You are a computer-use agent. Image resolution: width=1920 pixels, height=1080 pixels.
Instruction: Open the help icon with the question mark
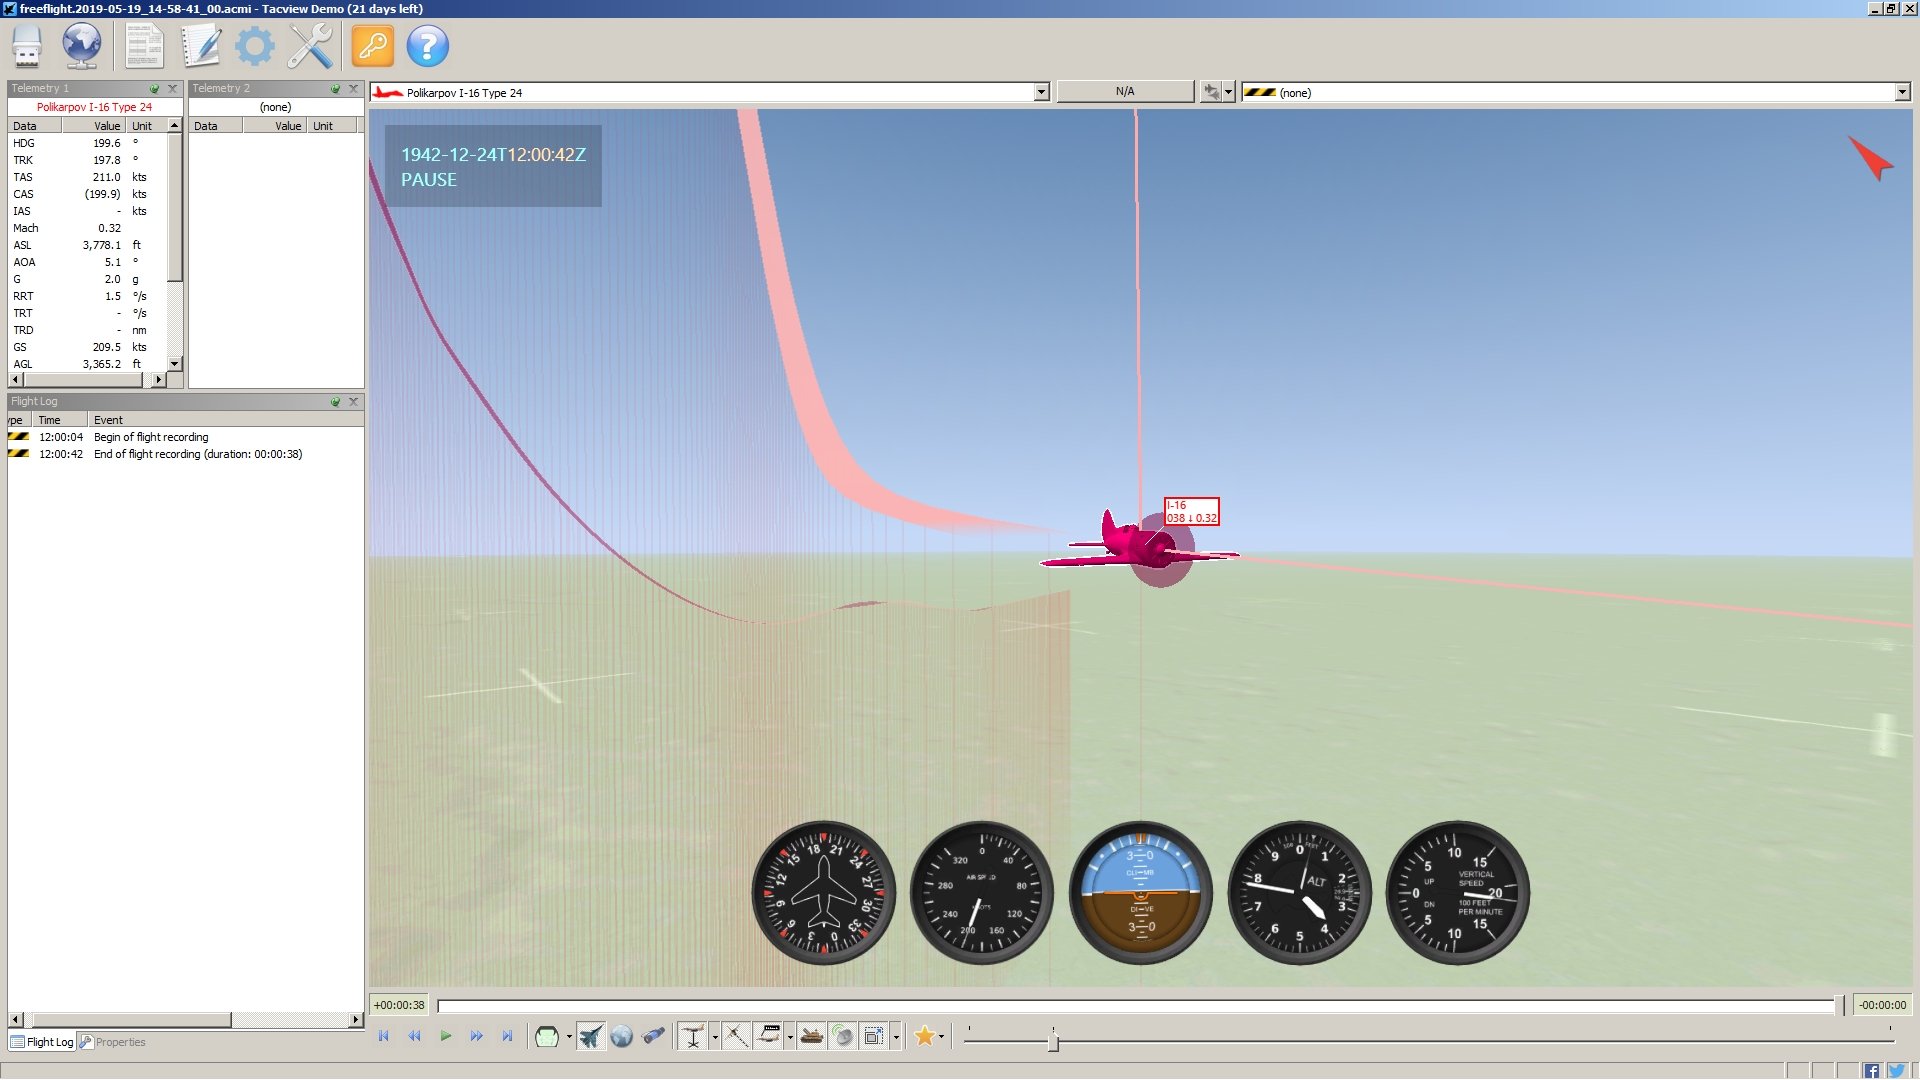(x=427, y=45)
